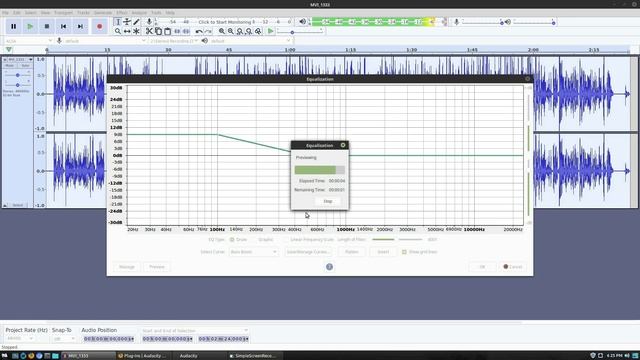The image size is (640, 360).
Task: Select the Envelope tool
Action: pos(127,22)
